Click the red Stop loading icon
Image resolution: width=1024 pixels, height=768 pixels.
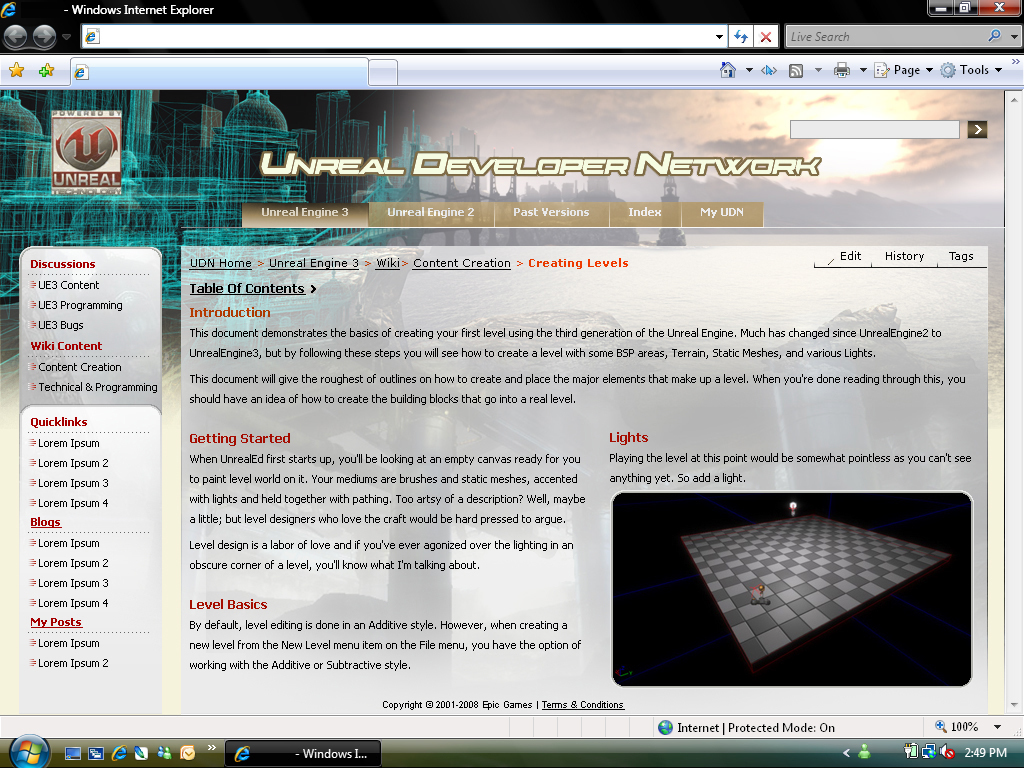click(766, 37)
